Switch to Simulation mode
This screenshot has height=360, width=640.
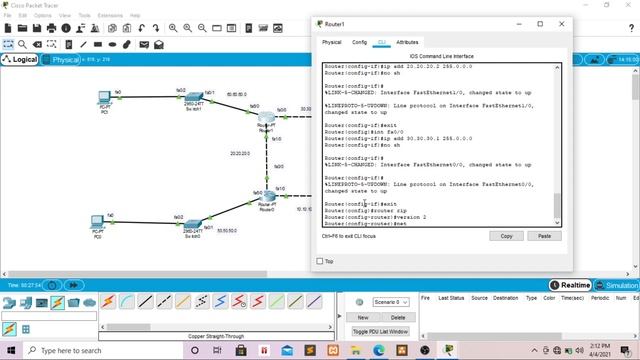[616, 285]
